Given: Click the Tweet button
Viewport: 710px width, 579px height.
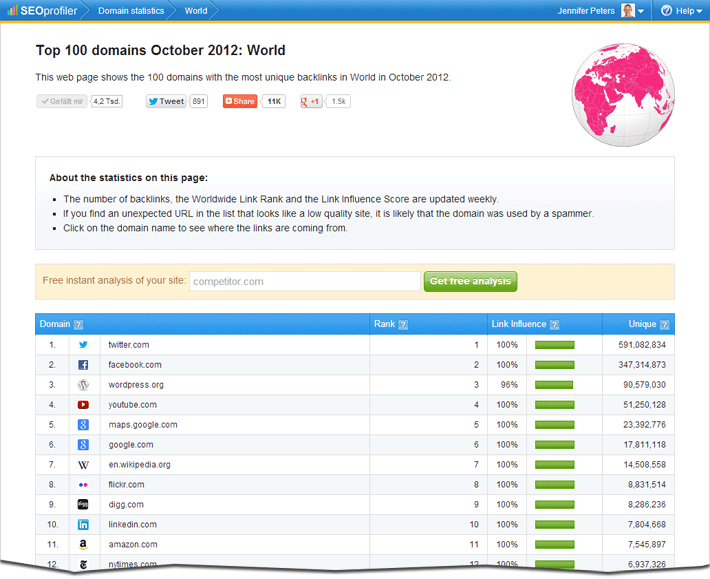Looking at the screenshot, I should point(166,101).
